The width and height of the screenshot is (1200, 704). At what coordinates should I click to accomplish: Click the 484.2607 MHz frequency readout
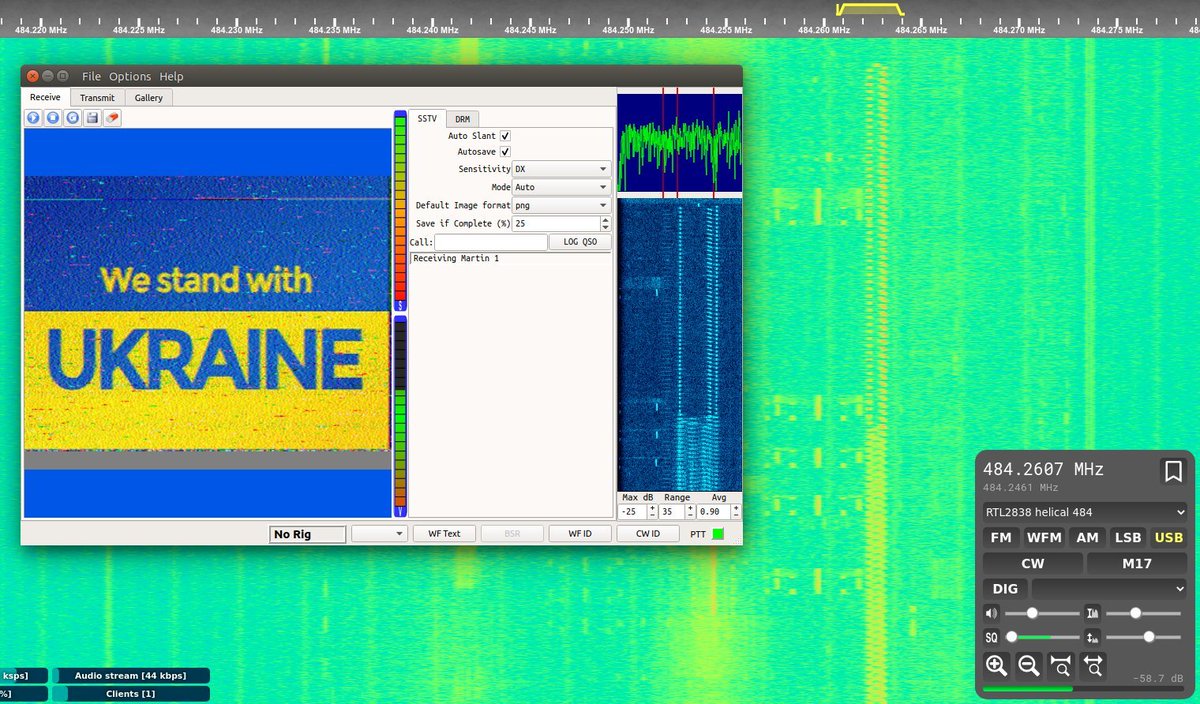coord(1044,469)
